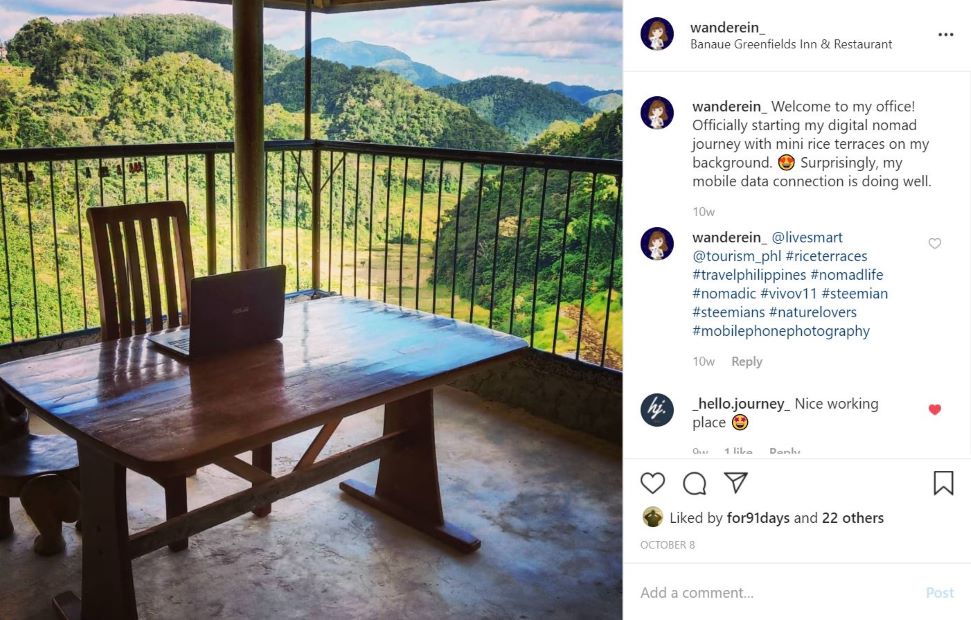Open the #riceterraces hashtag

[826, 256]
